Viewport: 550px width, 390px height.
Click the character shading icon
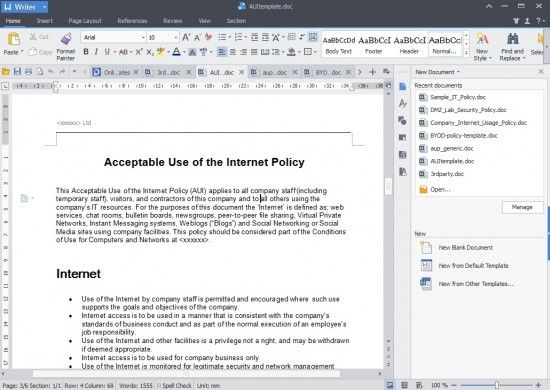pyautogui.click(x=192, y=52)
